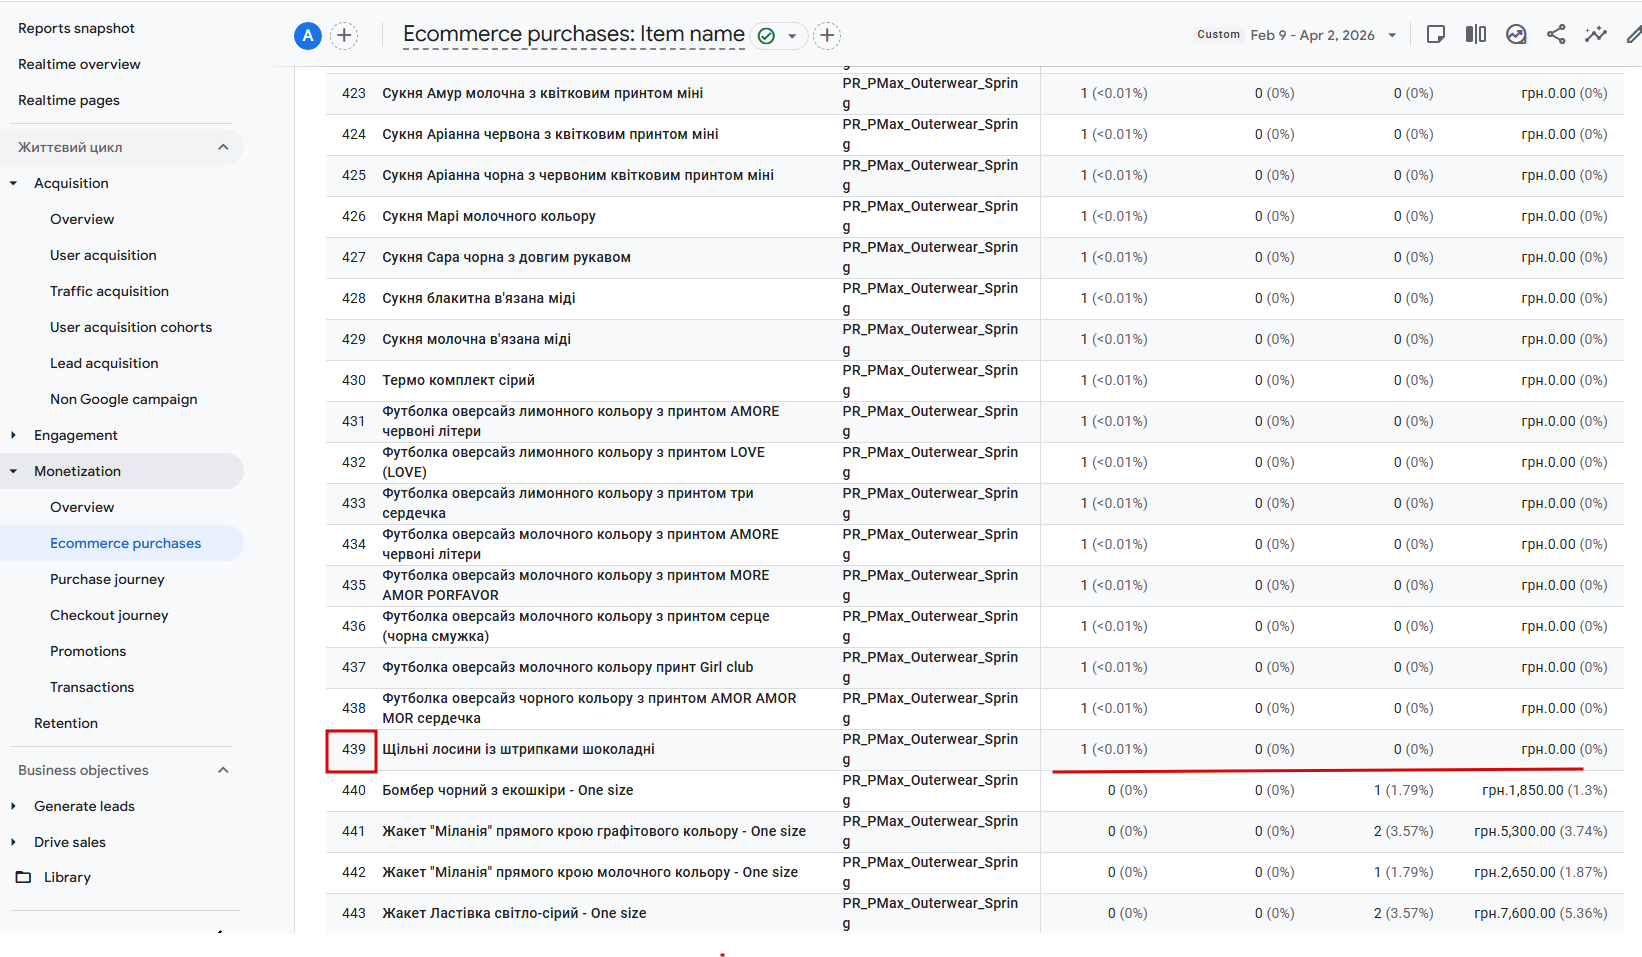1642x957 pixels.
Task: Open the Retention report
Action: 66,723
